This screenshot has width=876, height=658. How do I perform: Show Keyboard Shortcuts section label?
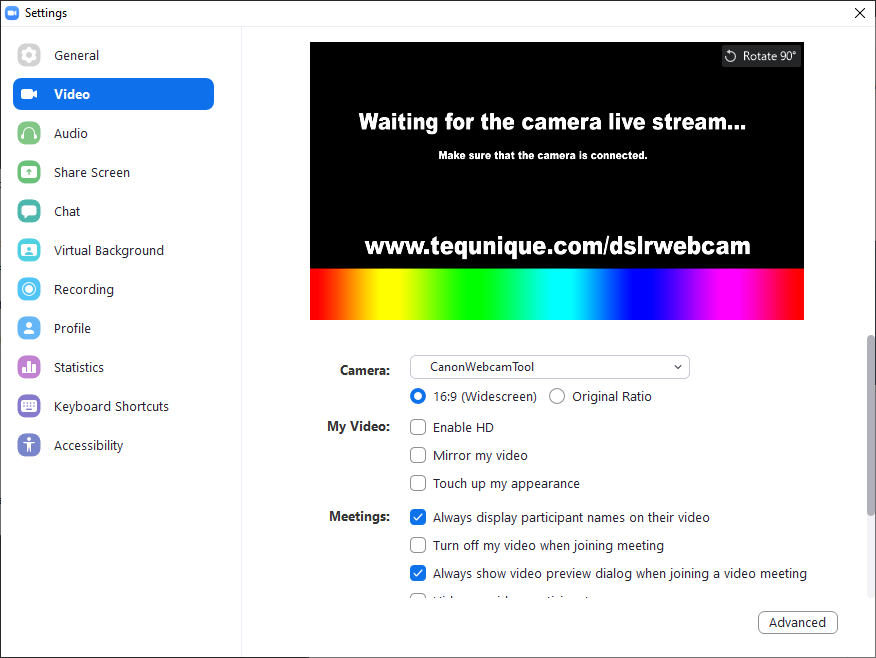point(111,407)
